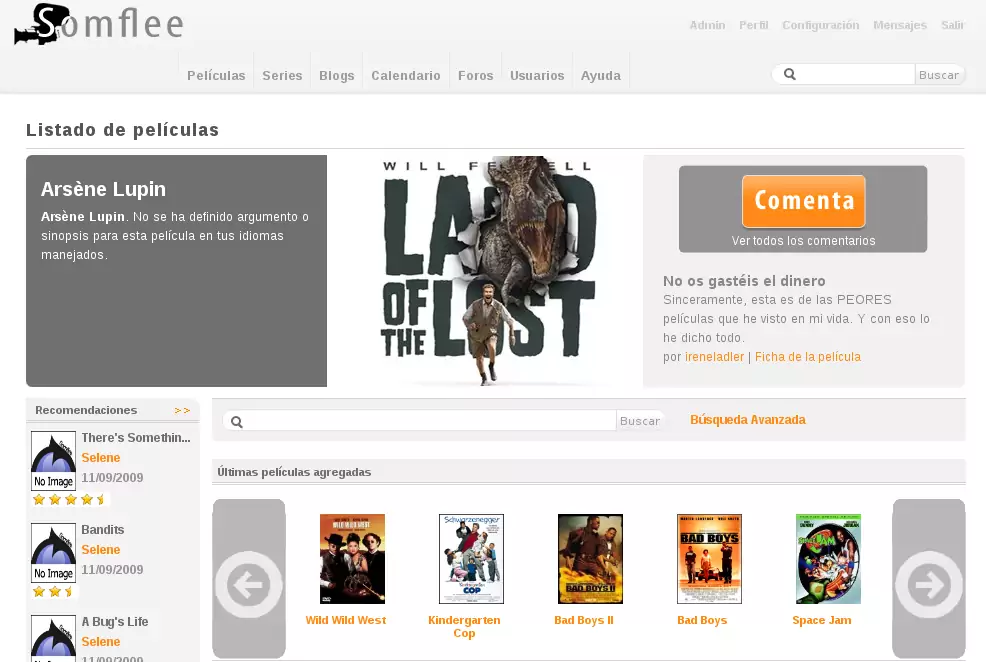This screenshot has height=662, width=986.
Task: Open the Series menu
Action: coord(282,75)
